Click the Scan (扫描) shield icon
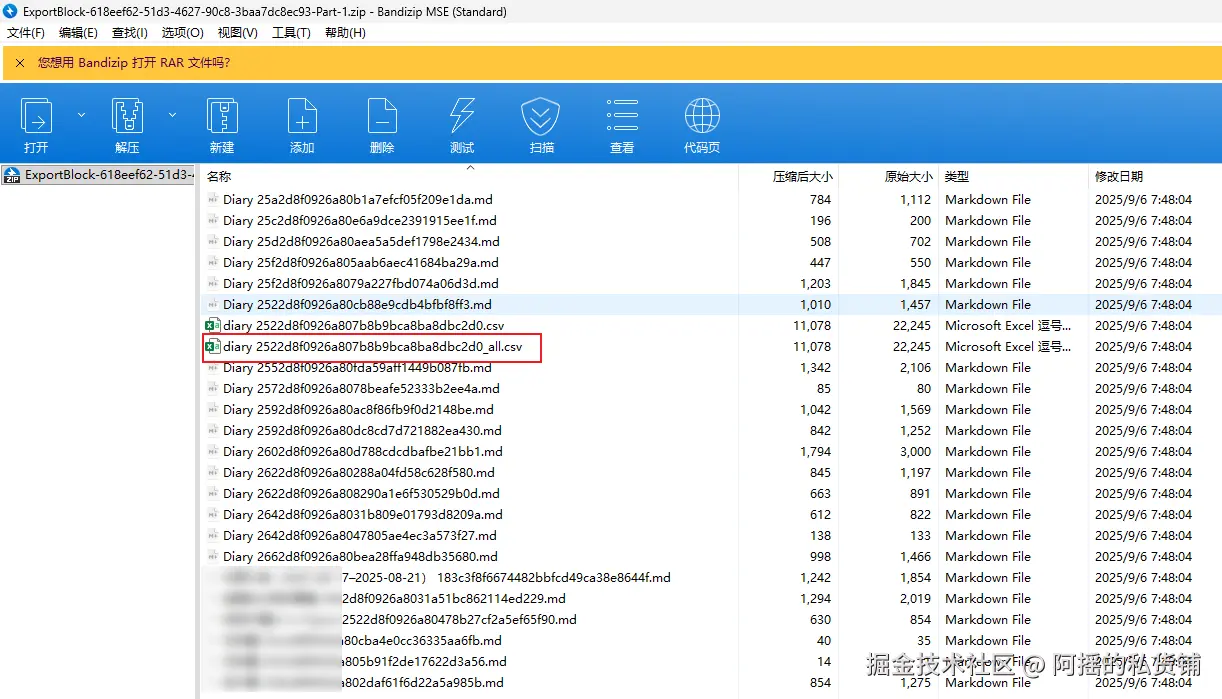1222x699 pixels. pos(541,117)
